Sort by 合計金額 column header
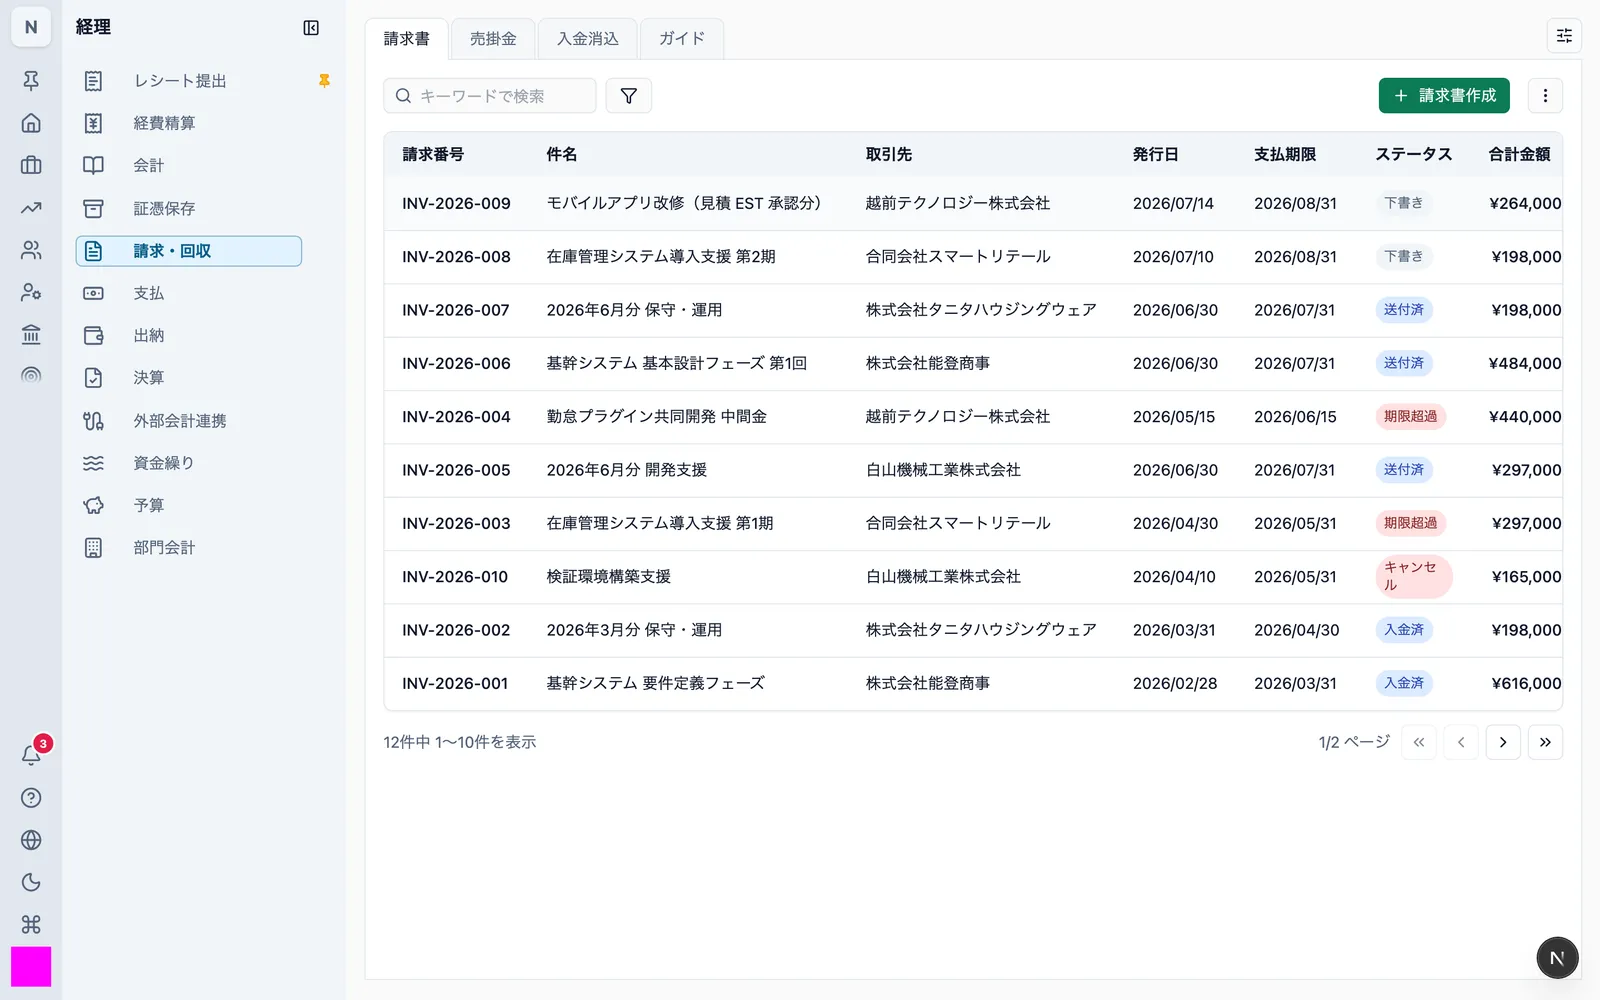Image resolution: width=1600 pixels, height=1000 pixels. (x=1519, y=155)
